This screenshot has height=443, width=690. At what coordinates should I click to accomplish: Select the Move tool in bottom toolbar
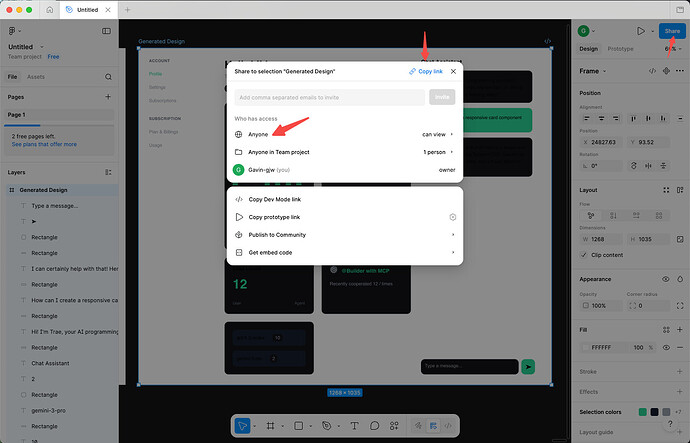click(242, 425)
